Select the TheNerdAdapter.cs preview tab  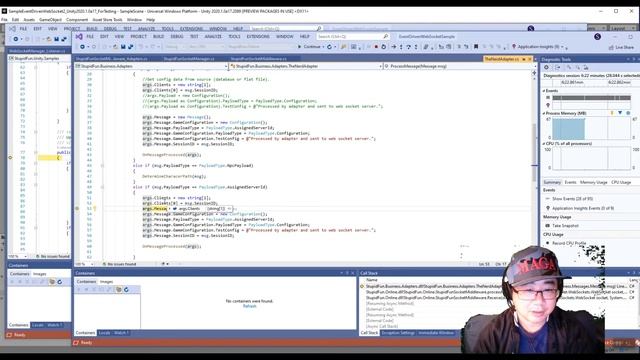(x=502, y=59)
